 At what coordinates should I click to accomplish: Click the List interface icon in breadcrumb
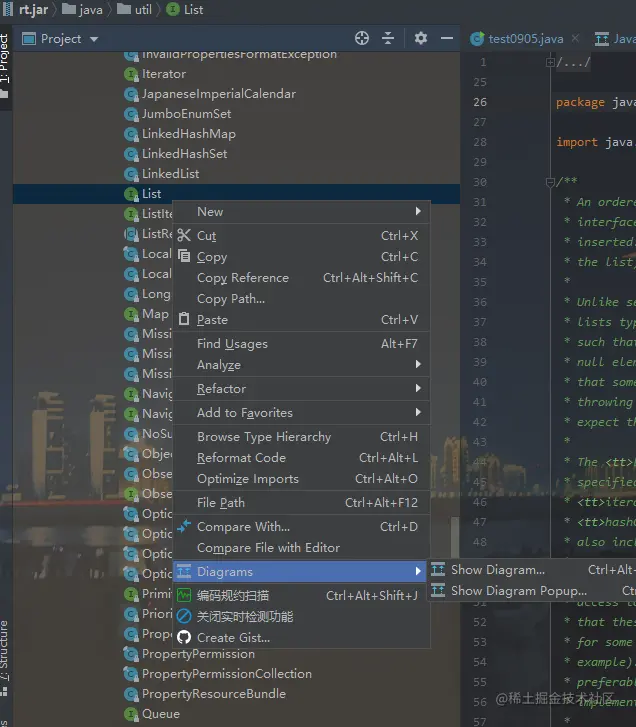point(173,9)
